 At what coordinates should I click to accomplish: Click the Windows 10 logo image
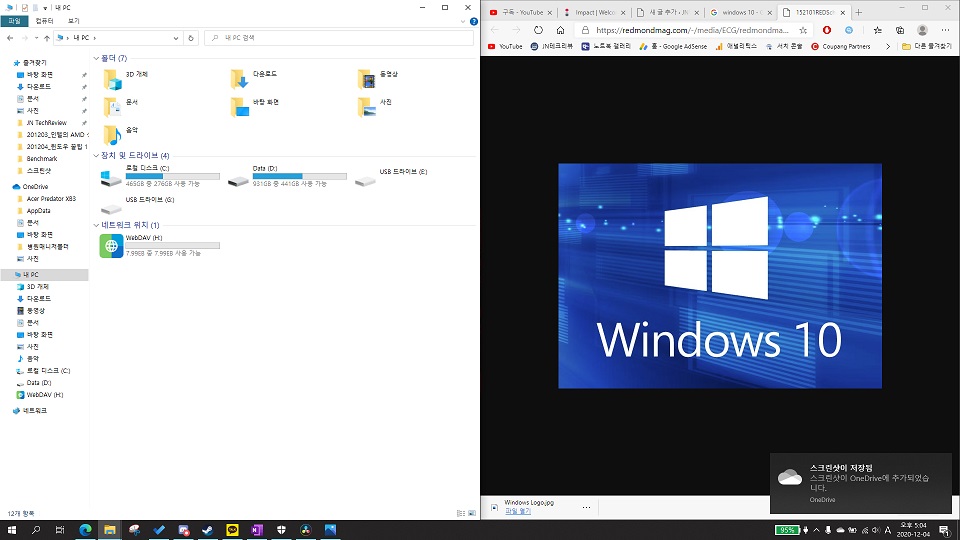coord(720,276)
